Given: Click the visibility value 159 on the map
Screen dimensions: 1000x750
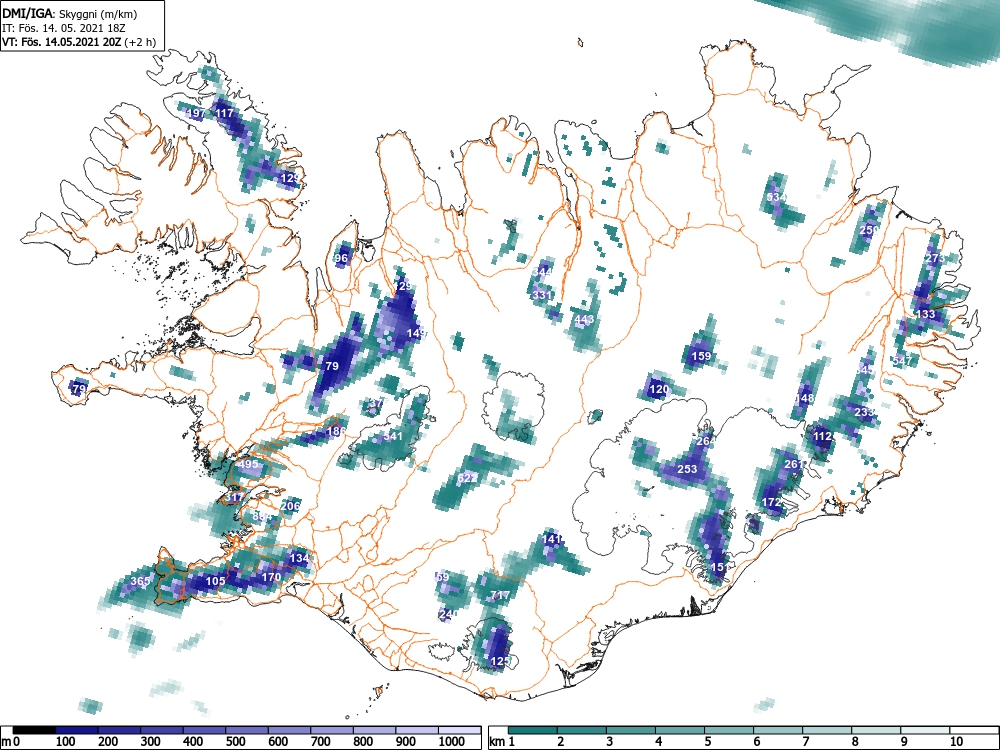Looking at the screenshot, I should pos(701,356).
